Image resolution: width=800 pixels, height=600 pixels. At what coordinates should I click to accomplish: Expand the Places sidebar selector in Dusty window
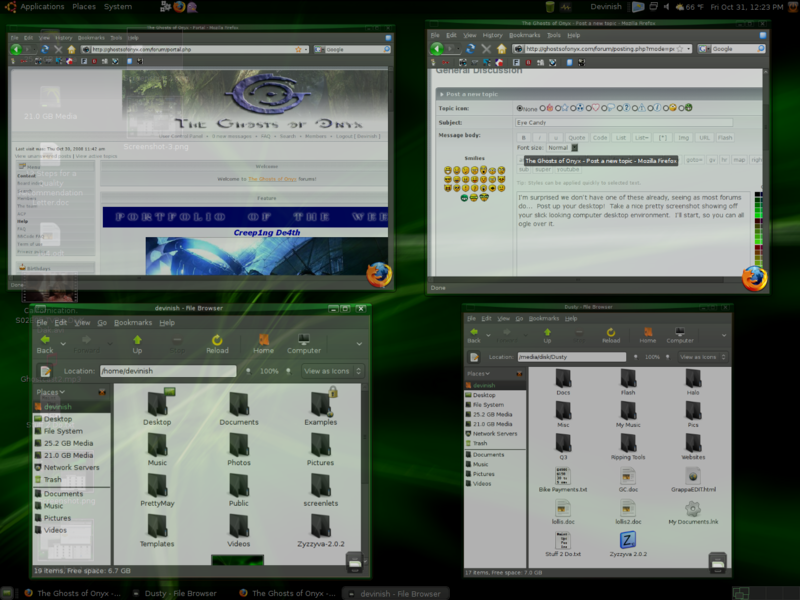478,374
